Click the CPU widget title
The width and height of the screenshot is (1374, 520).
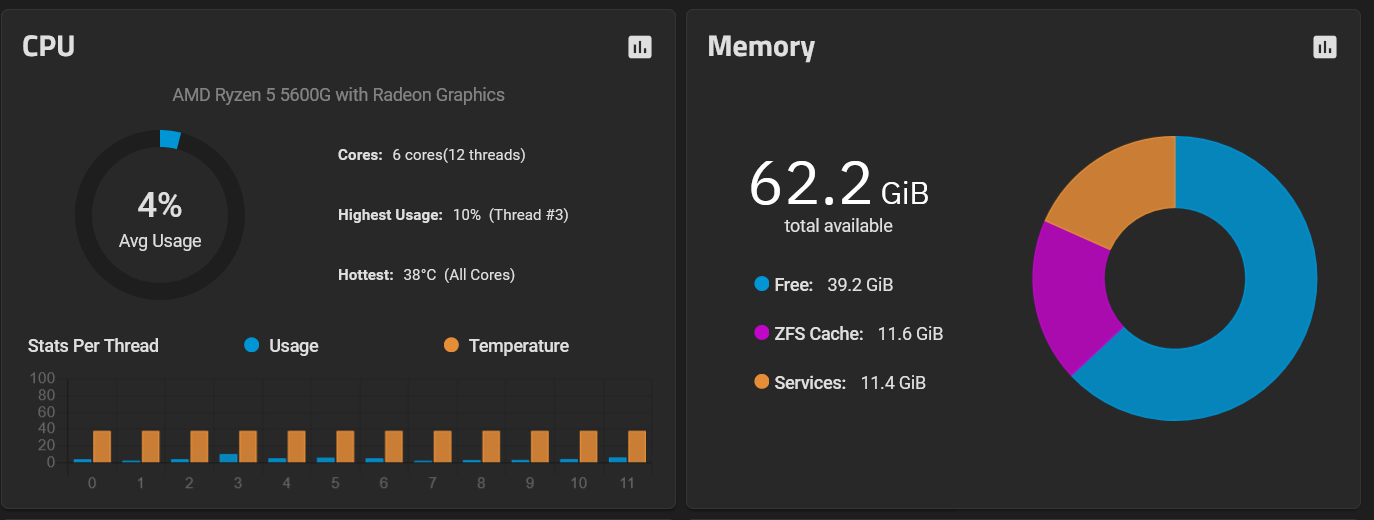click(x=49, y=46)
